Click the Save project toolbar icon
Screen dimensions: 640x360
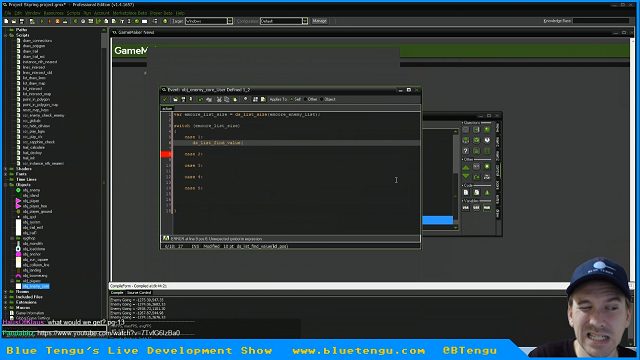coord(22,21)
